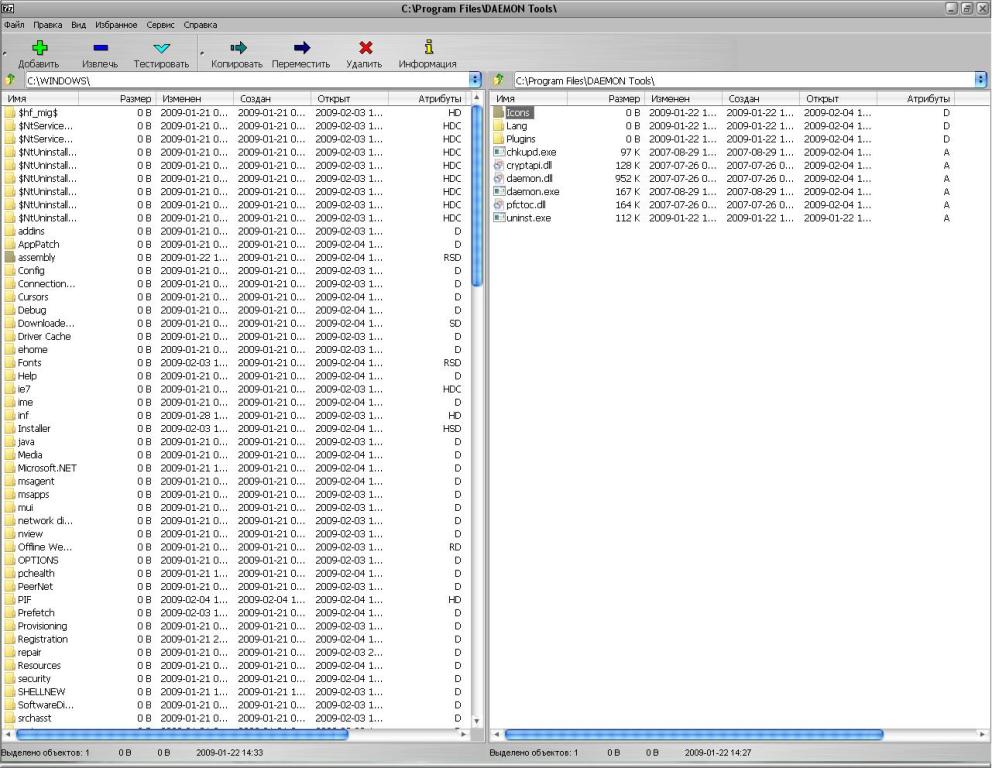992x768 pixels.
Task: Click the right panel scroll right arrow
Action: [982, 734]
